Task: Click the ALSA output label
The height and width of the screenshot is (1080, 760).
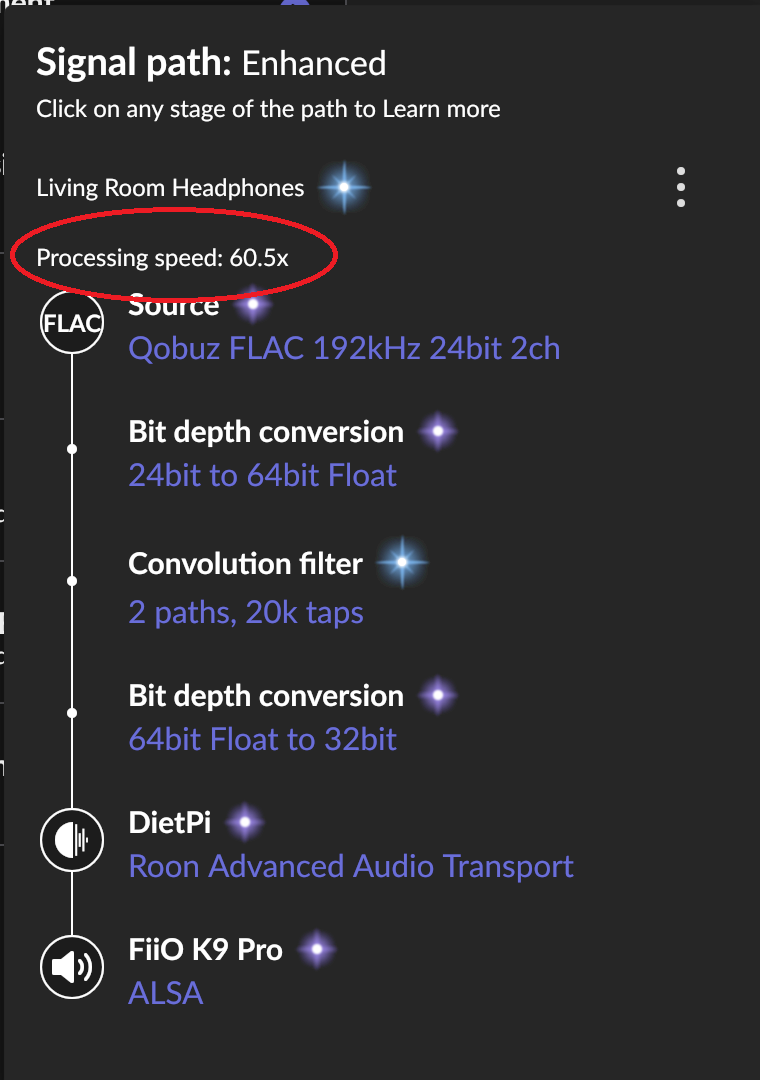Action: (165, 993)
